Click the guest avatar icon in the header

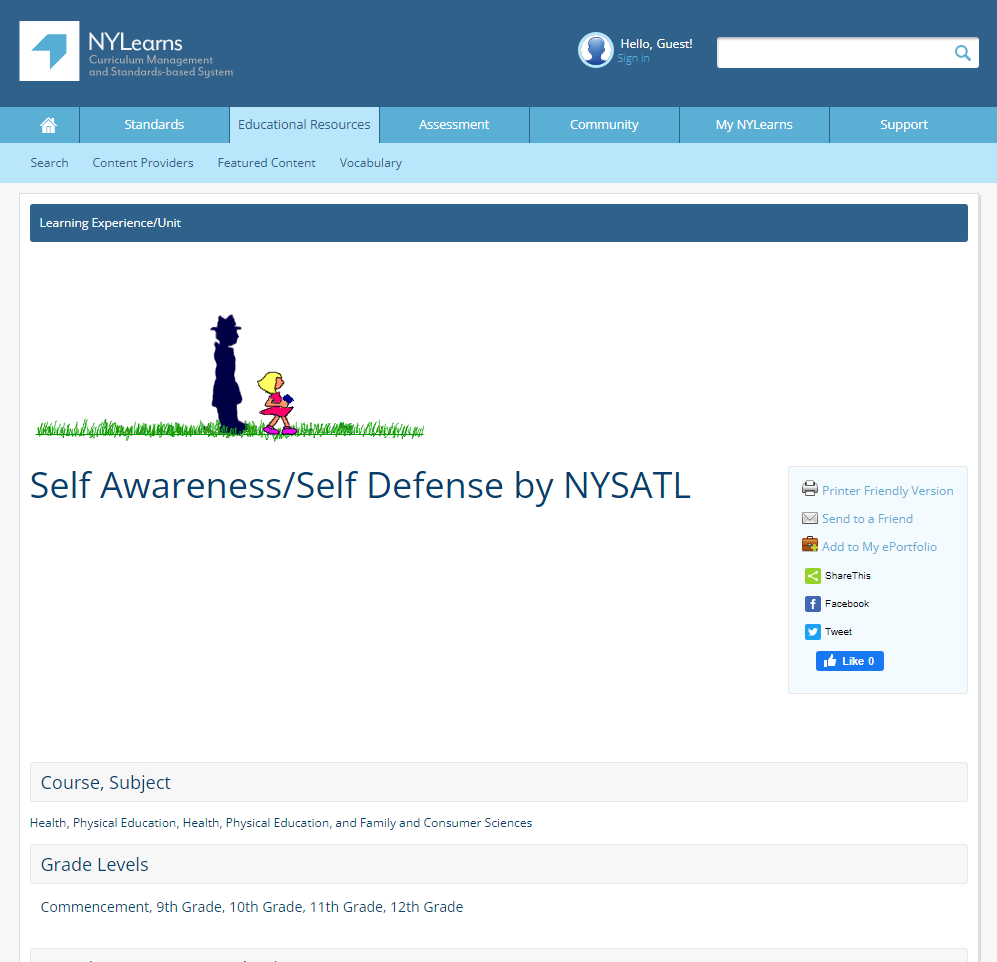[x=596, y=50]
